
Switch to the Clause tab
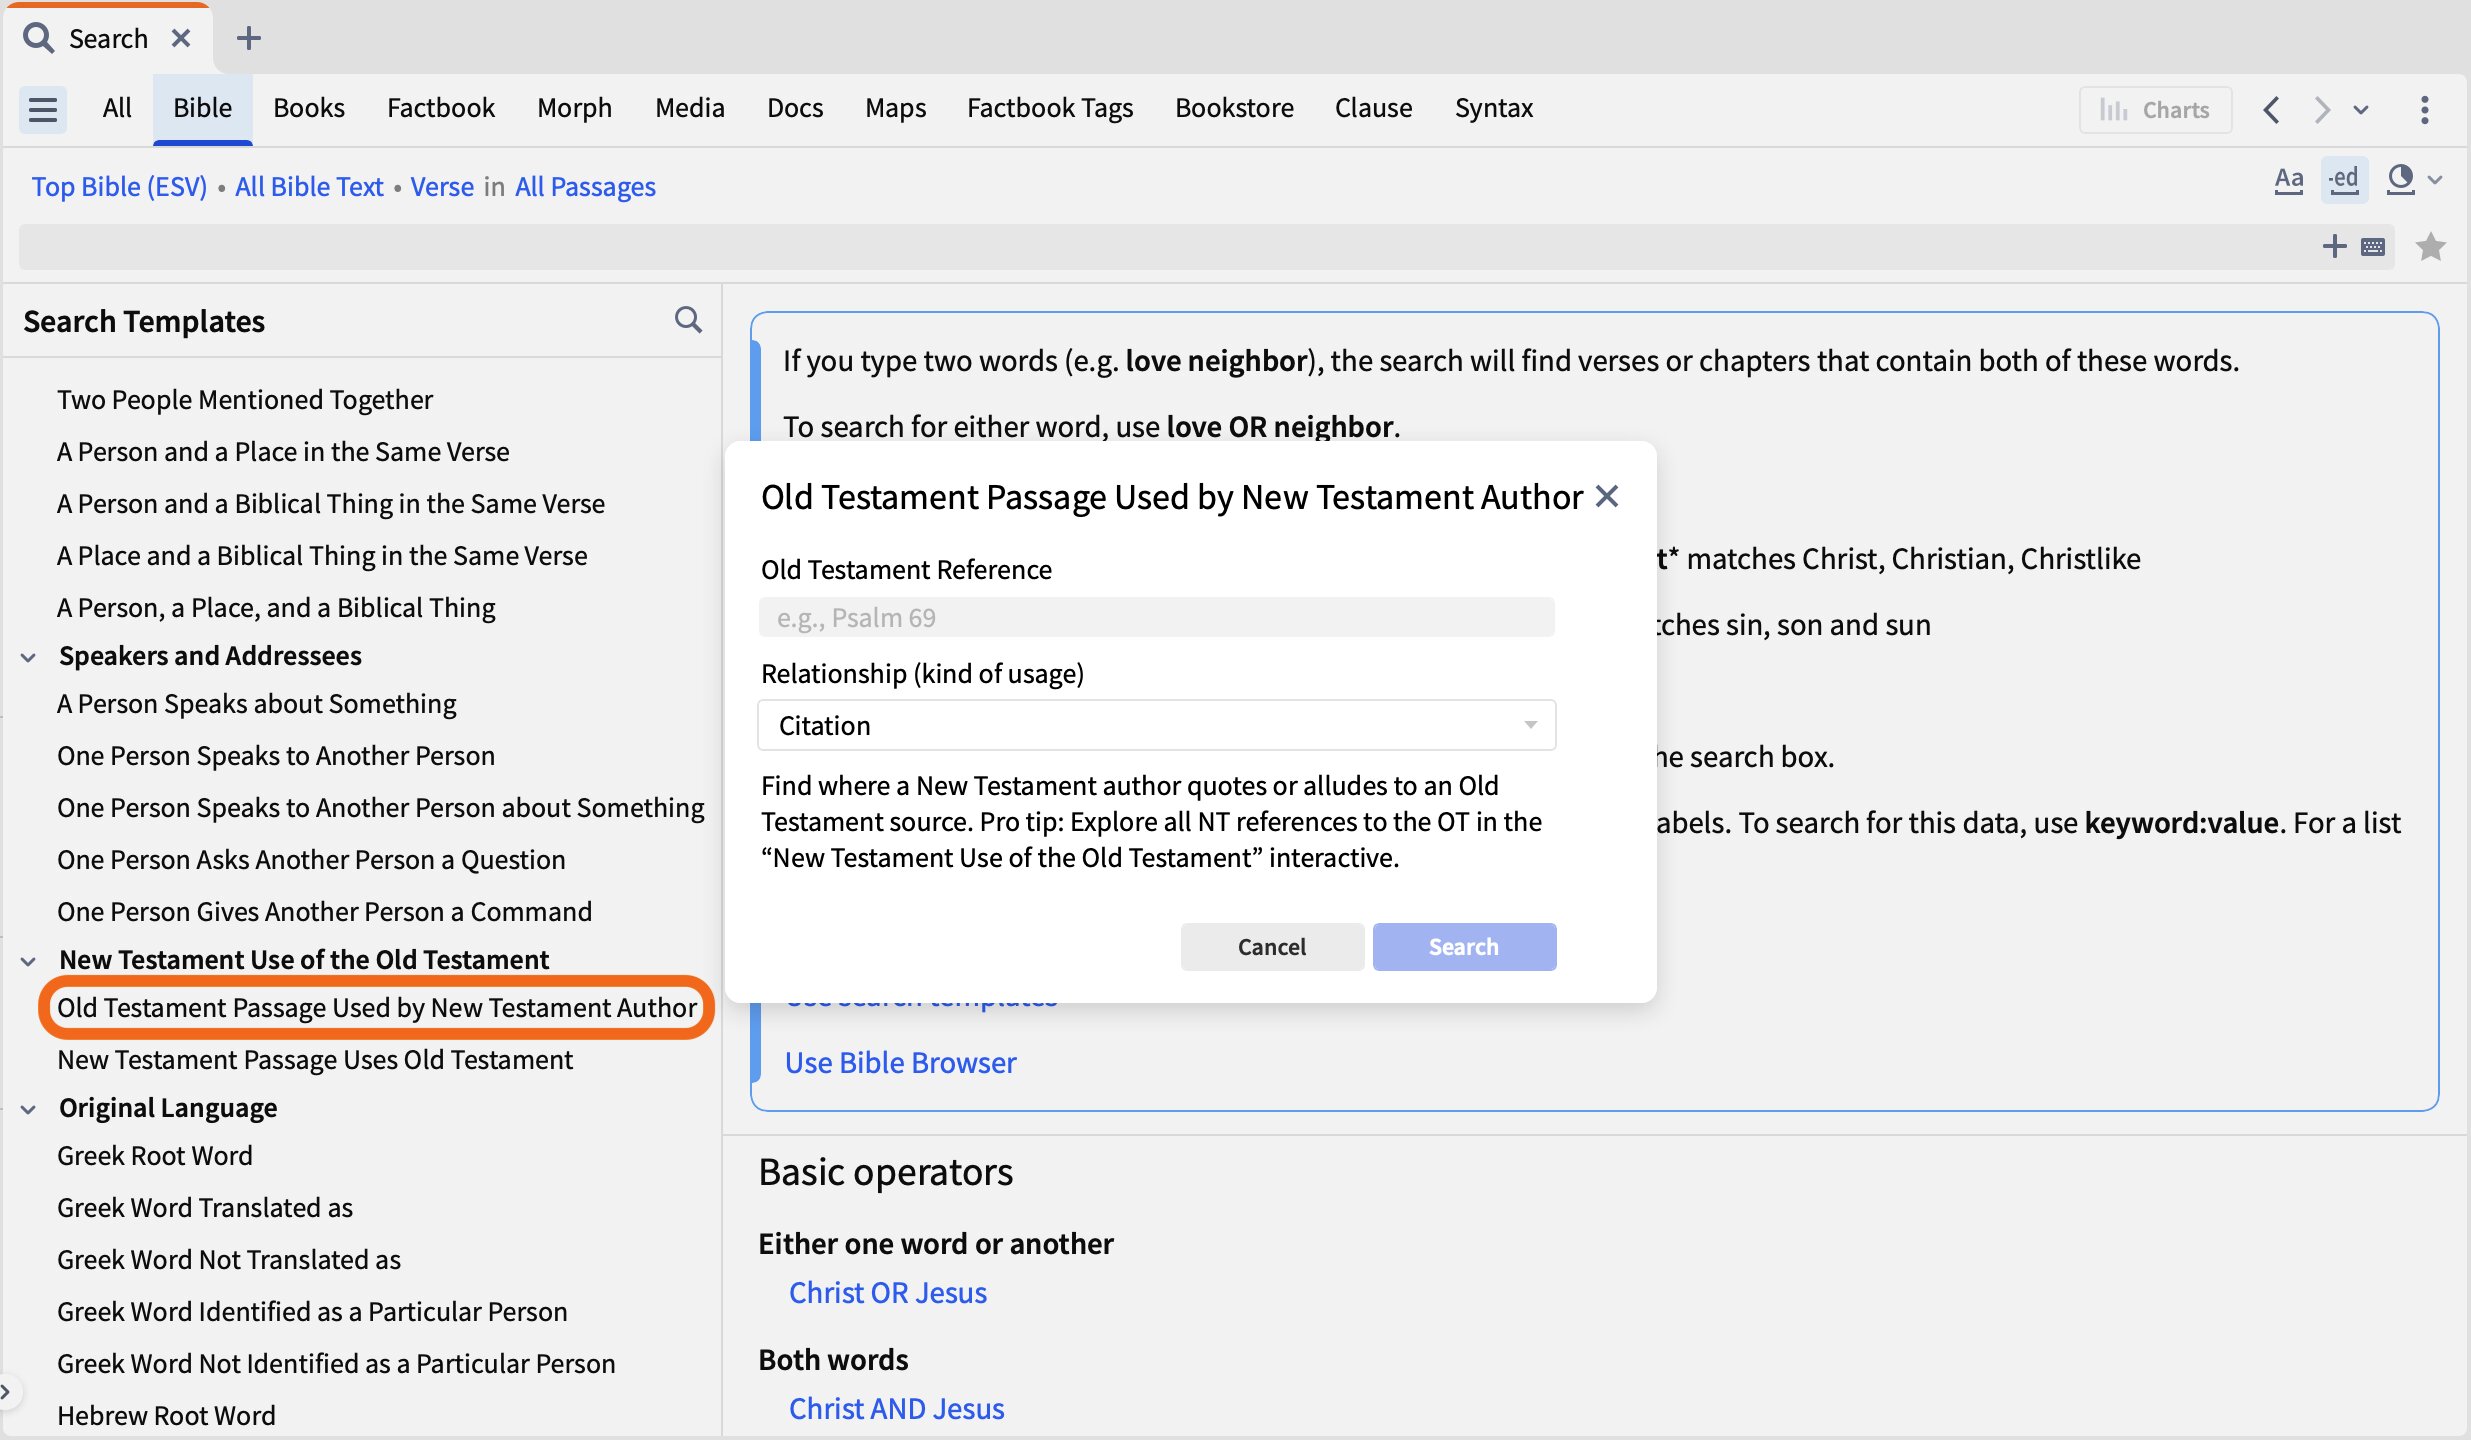(1373, 108)
